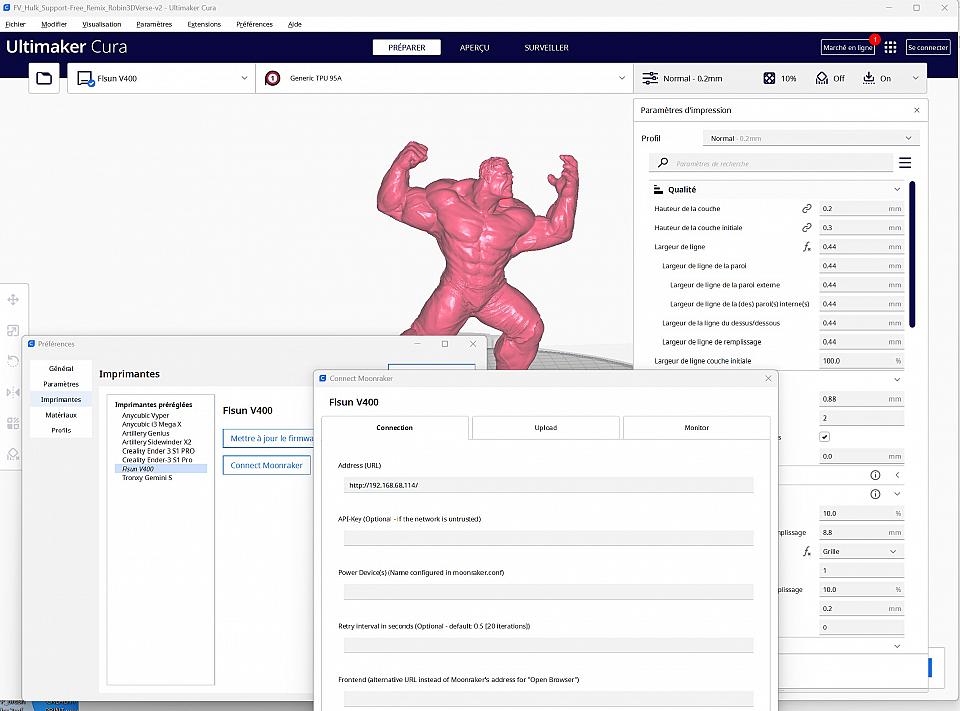Click the Address (URL) input field

tap(548, 485)
